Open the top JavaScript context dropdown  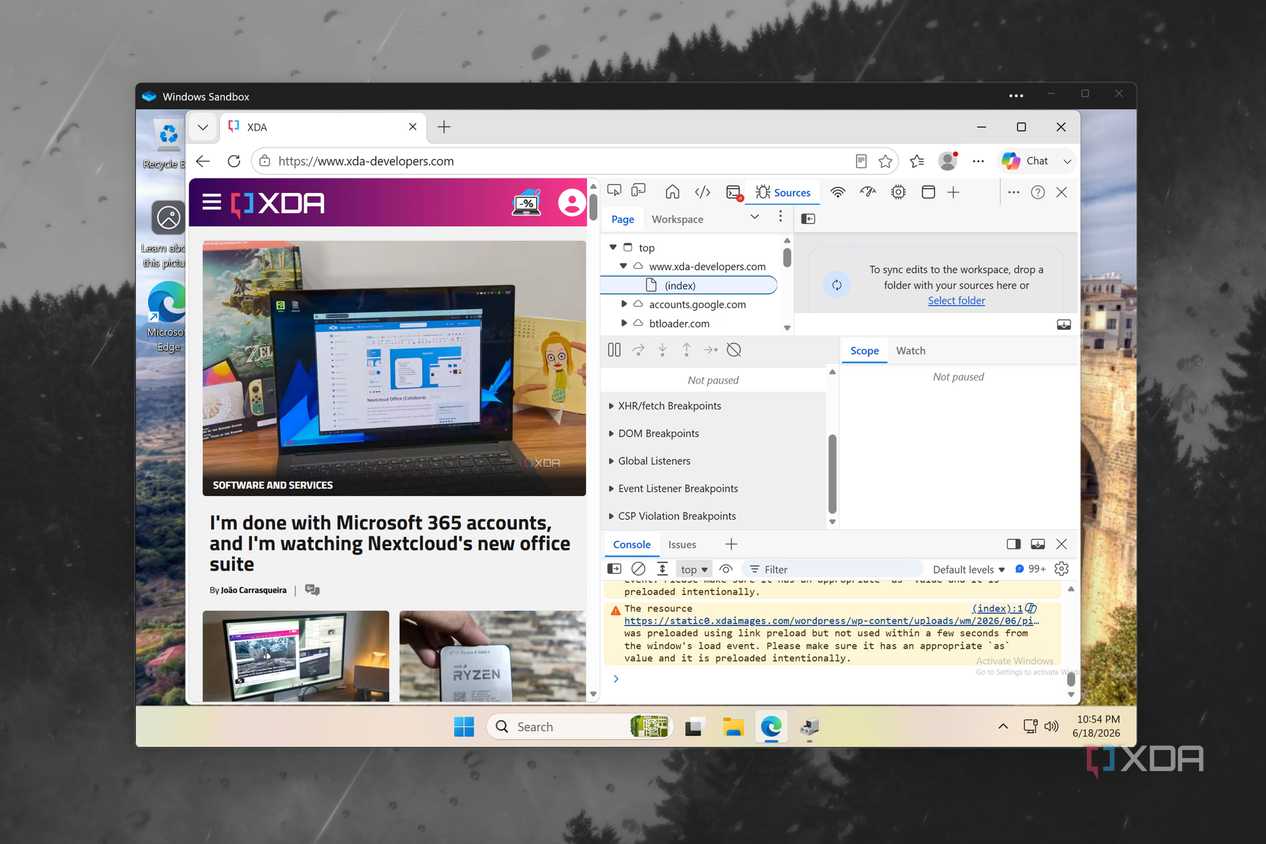694,569
